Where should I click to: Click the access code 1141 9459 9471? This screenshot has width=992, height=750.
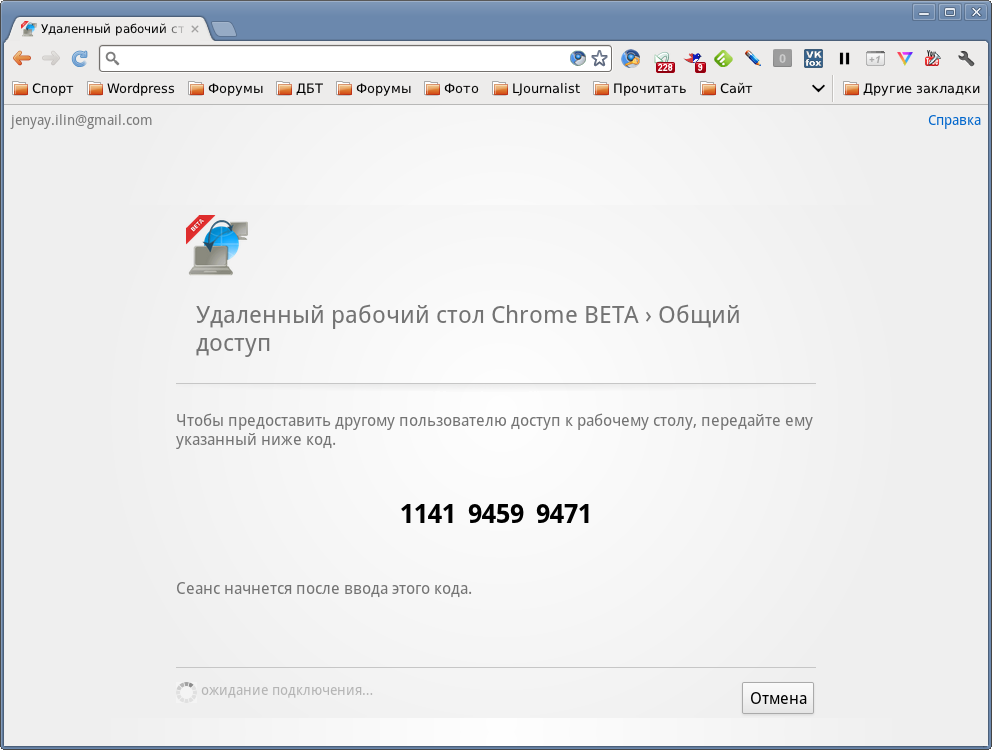coord(495,514)
